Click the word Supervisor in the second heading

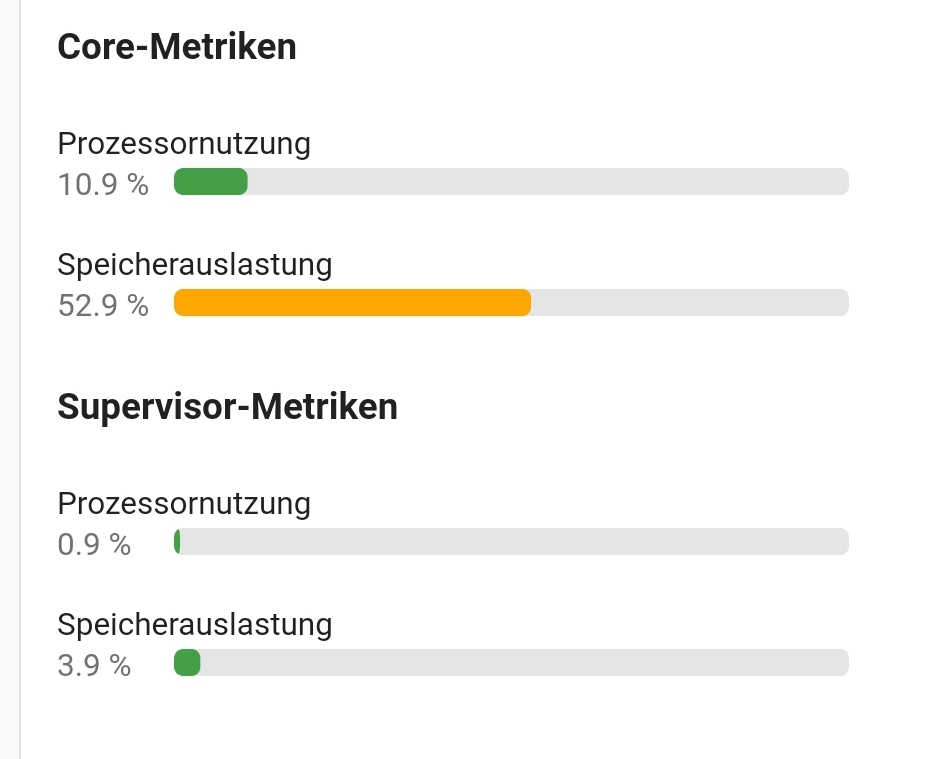[x=149, y=407]
